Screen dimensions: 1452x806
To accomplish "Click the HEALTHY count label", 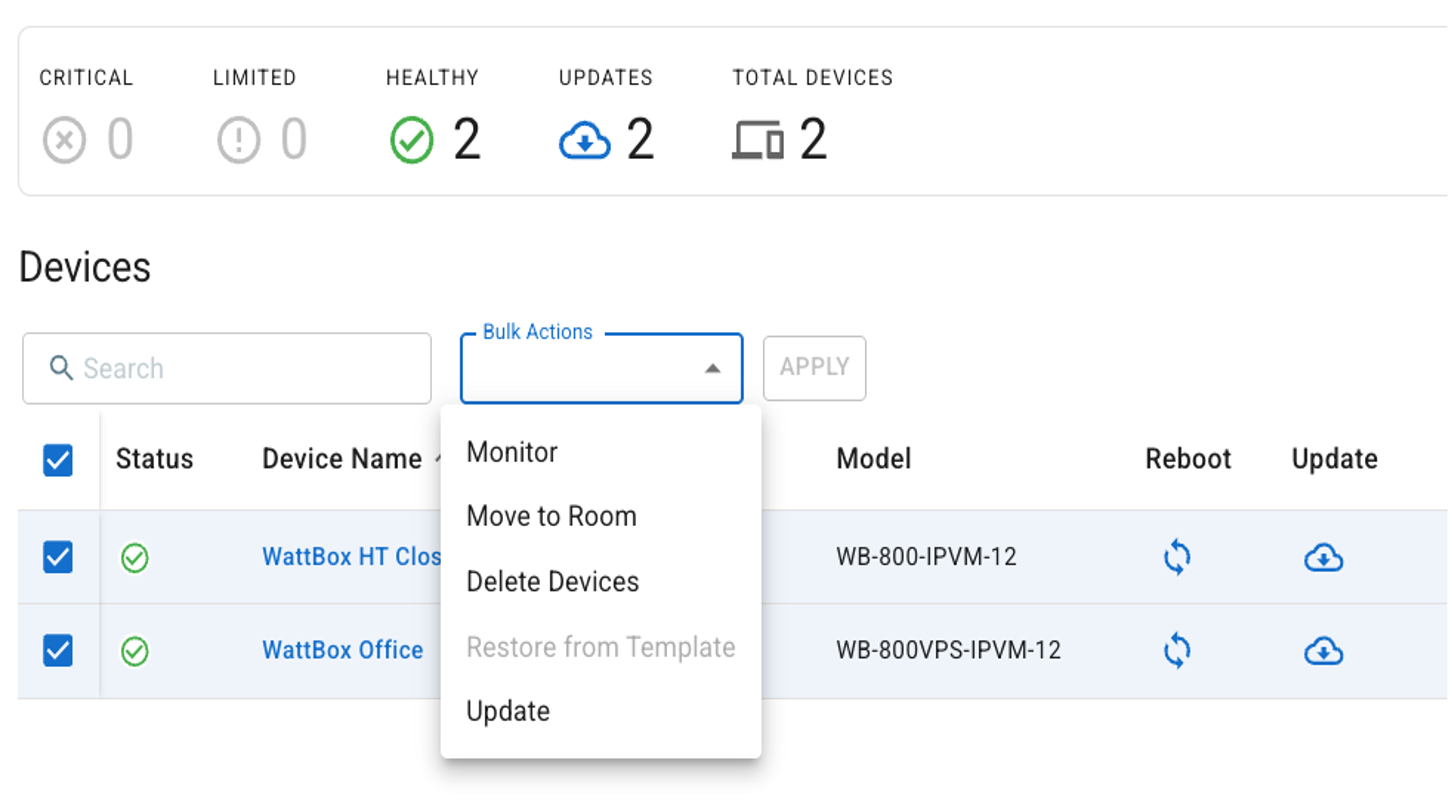I will 432,78.
